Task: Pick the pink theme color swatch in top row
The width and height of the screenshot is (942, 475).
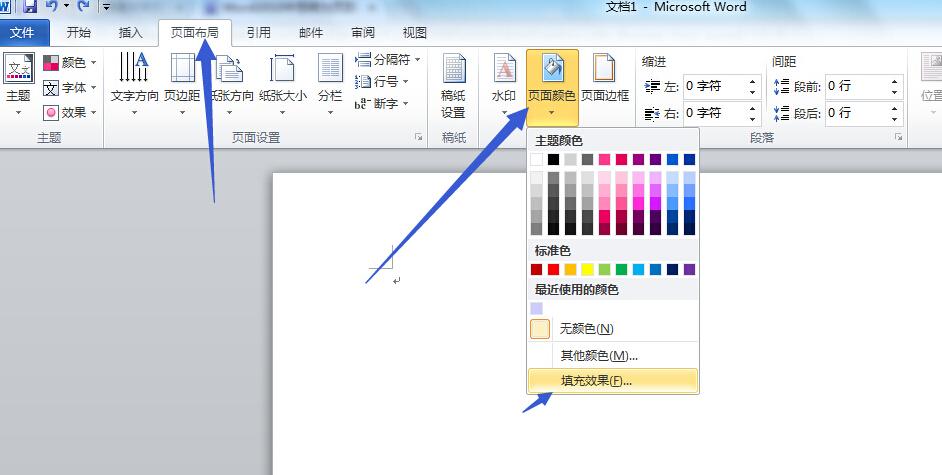Action: point(604,159)
